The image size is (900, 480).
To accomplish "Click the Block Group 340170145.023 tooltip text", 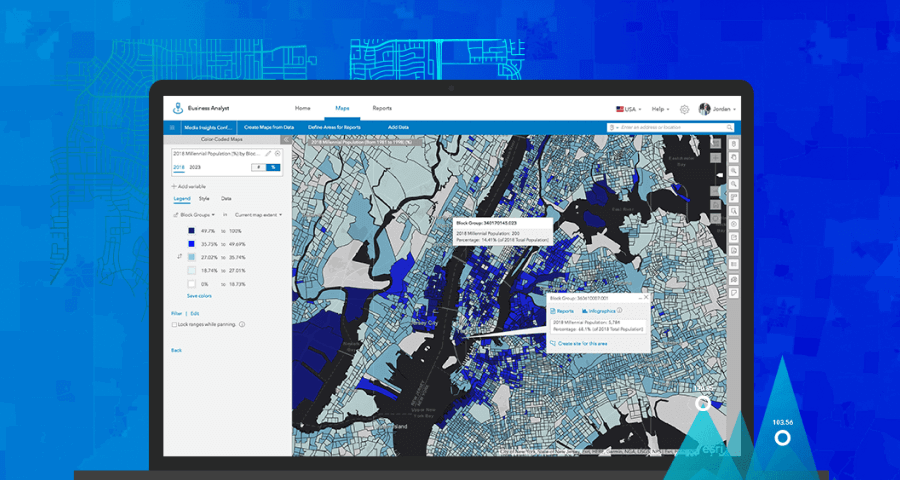I will click(487, 222).
